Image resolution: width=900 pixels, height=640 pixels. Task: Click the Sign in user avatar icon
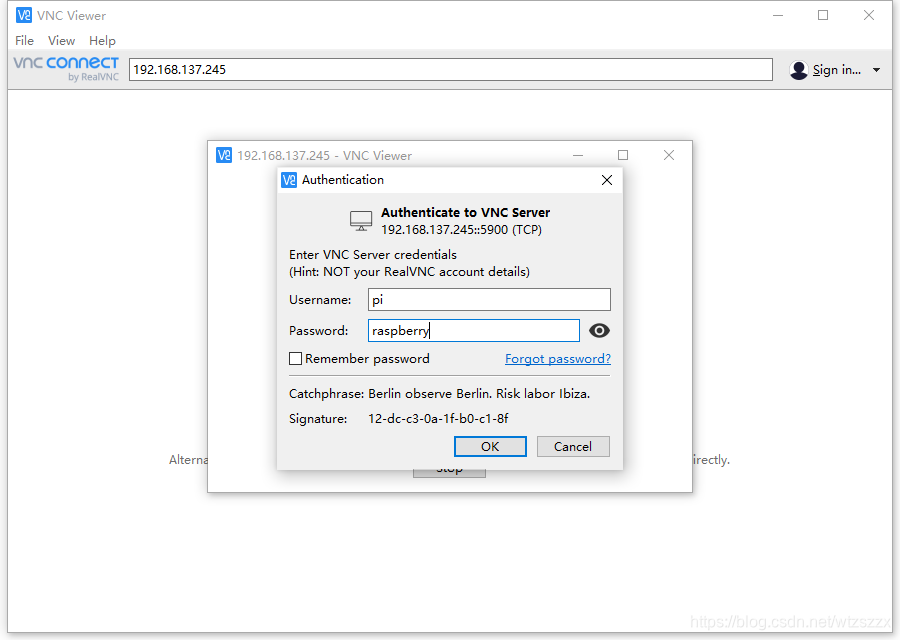pos(798,70)
